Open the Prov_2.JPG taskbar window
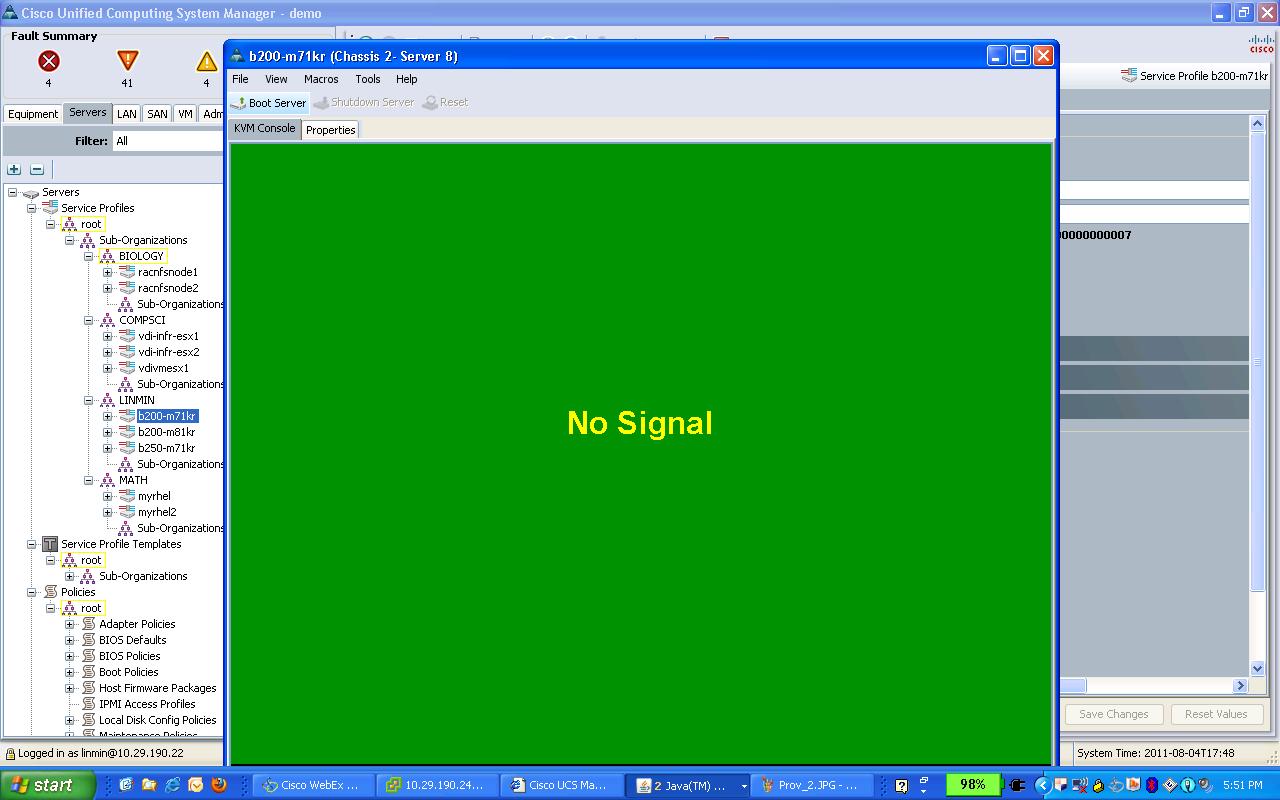 click(x=812, y=785)
